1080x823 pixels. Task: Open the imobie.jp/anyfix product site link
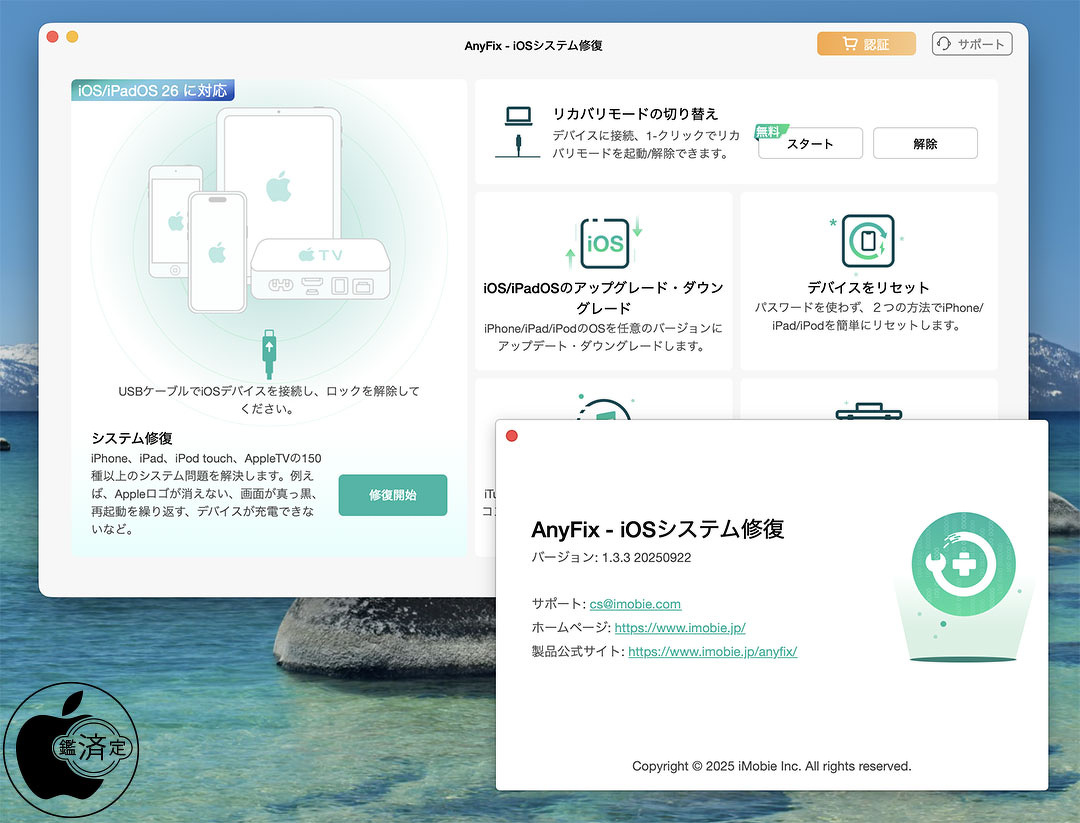[712, 652]
